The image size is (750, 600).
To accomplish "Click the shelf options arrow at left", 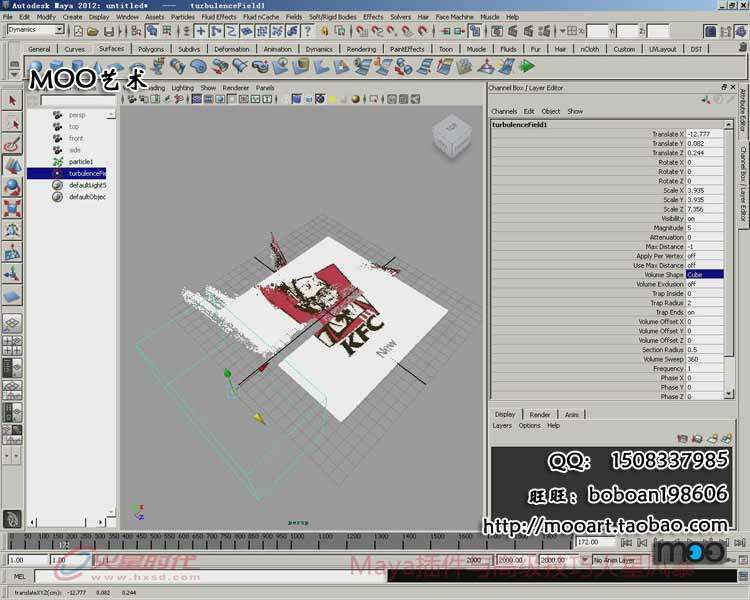I will [x=14, y=75].
